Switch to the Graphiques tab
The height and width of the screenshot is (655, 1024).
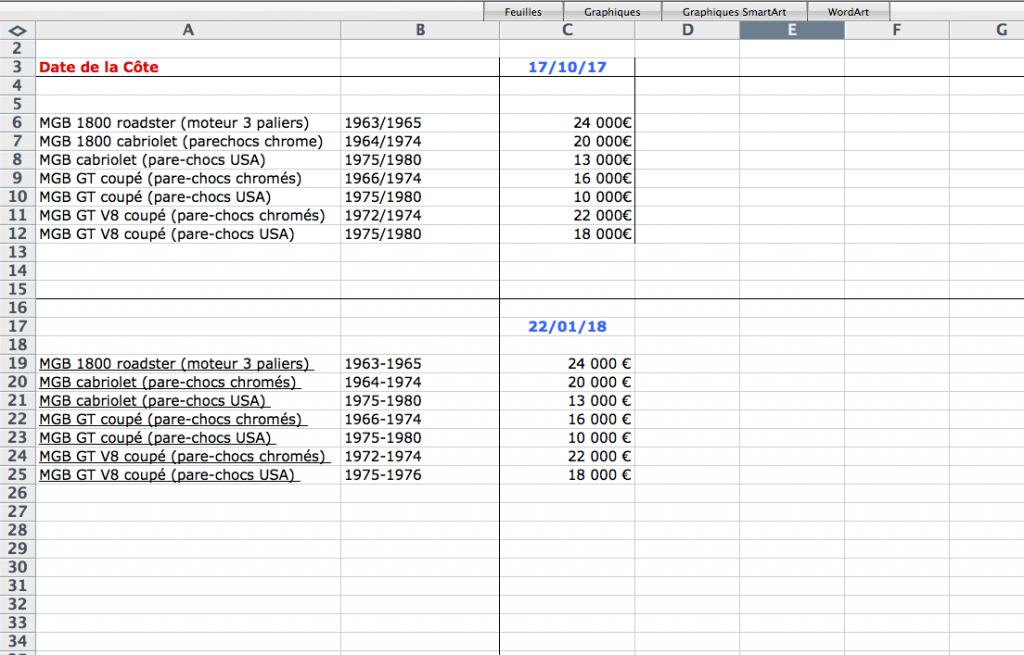pyautogui.click(x=612, y=12)
